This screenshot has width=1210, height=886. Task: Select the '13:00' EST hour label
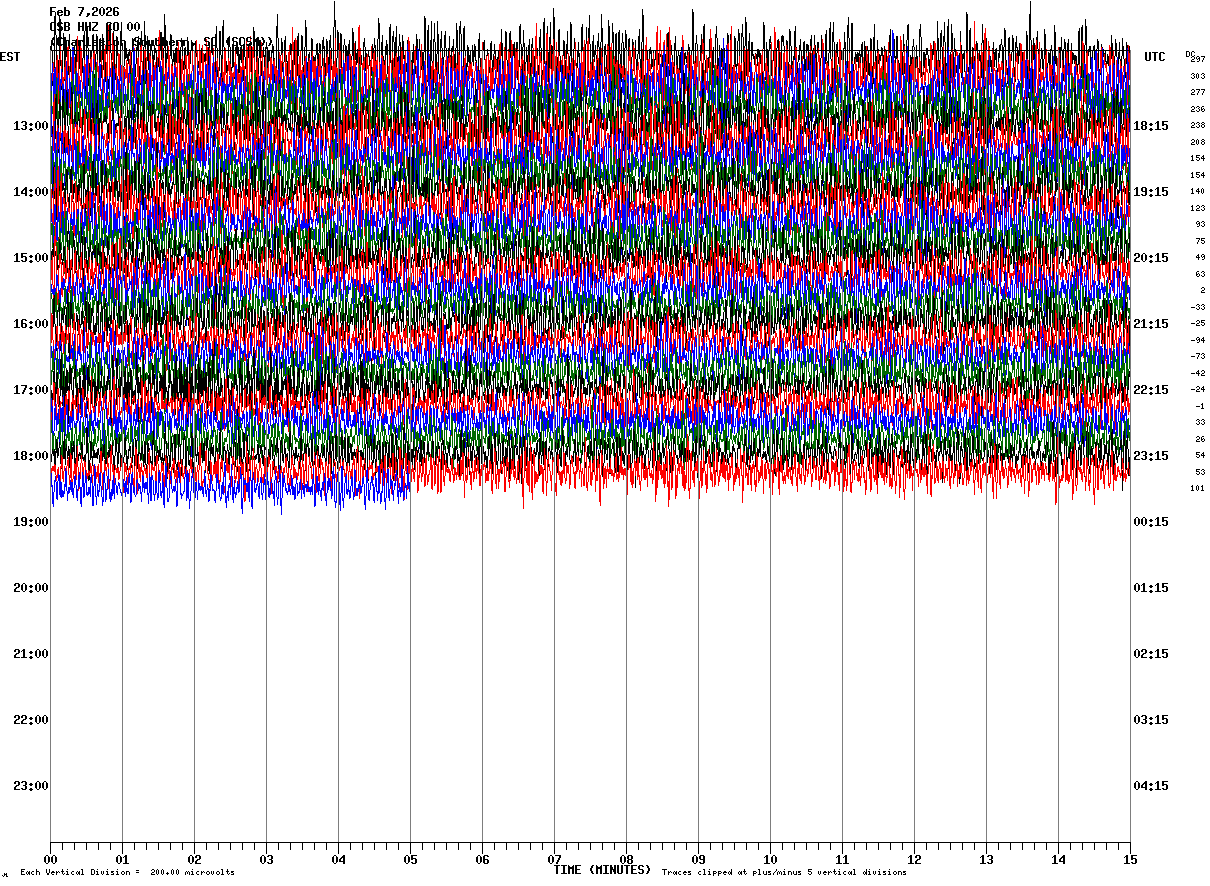point(31,126)
